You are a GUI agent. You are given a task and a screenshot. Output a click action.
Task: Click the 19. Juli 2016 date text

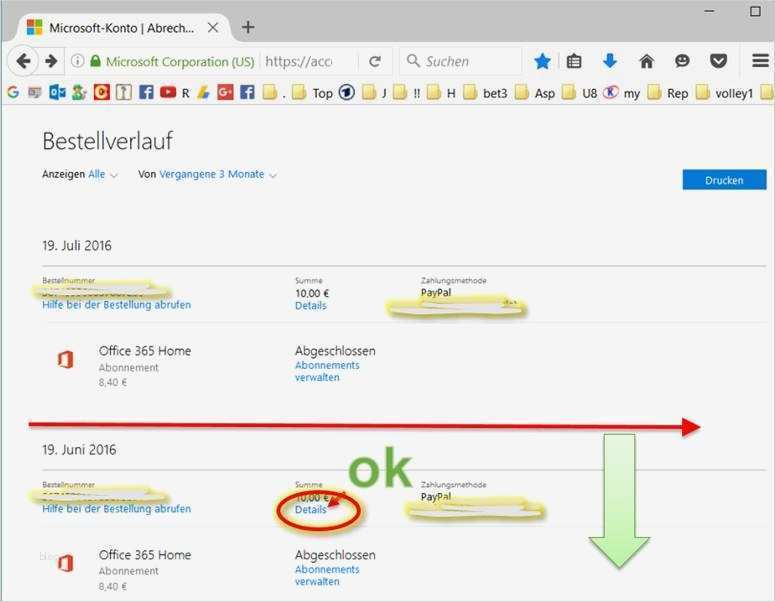(x=77, y=246)
